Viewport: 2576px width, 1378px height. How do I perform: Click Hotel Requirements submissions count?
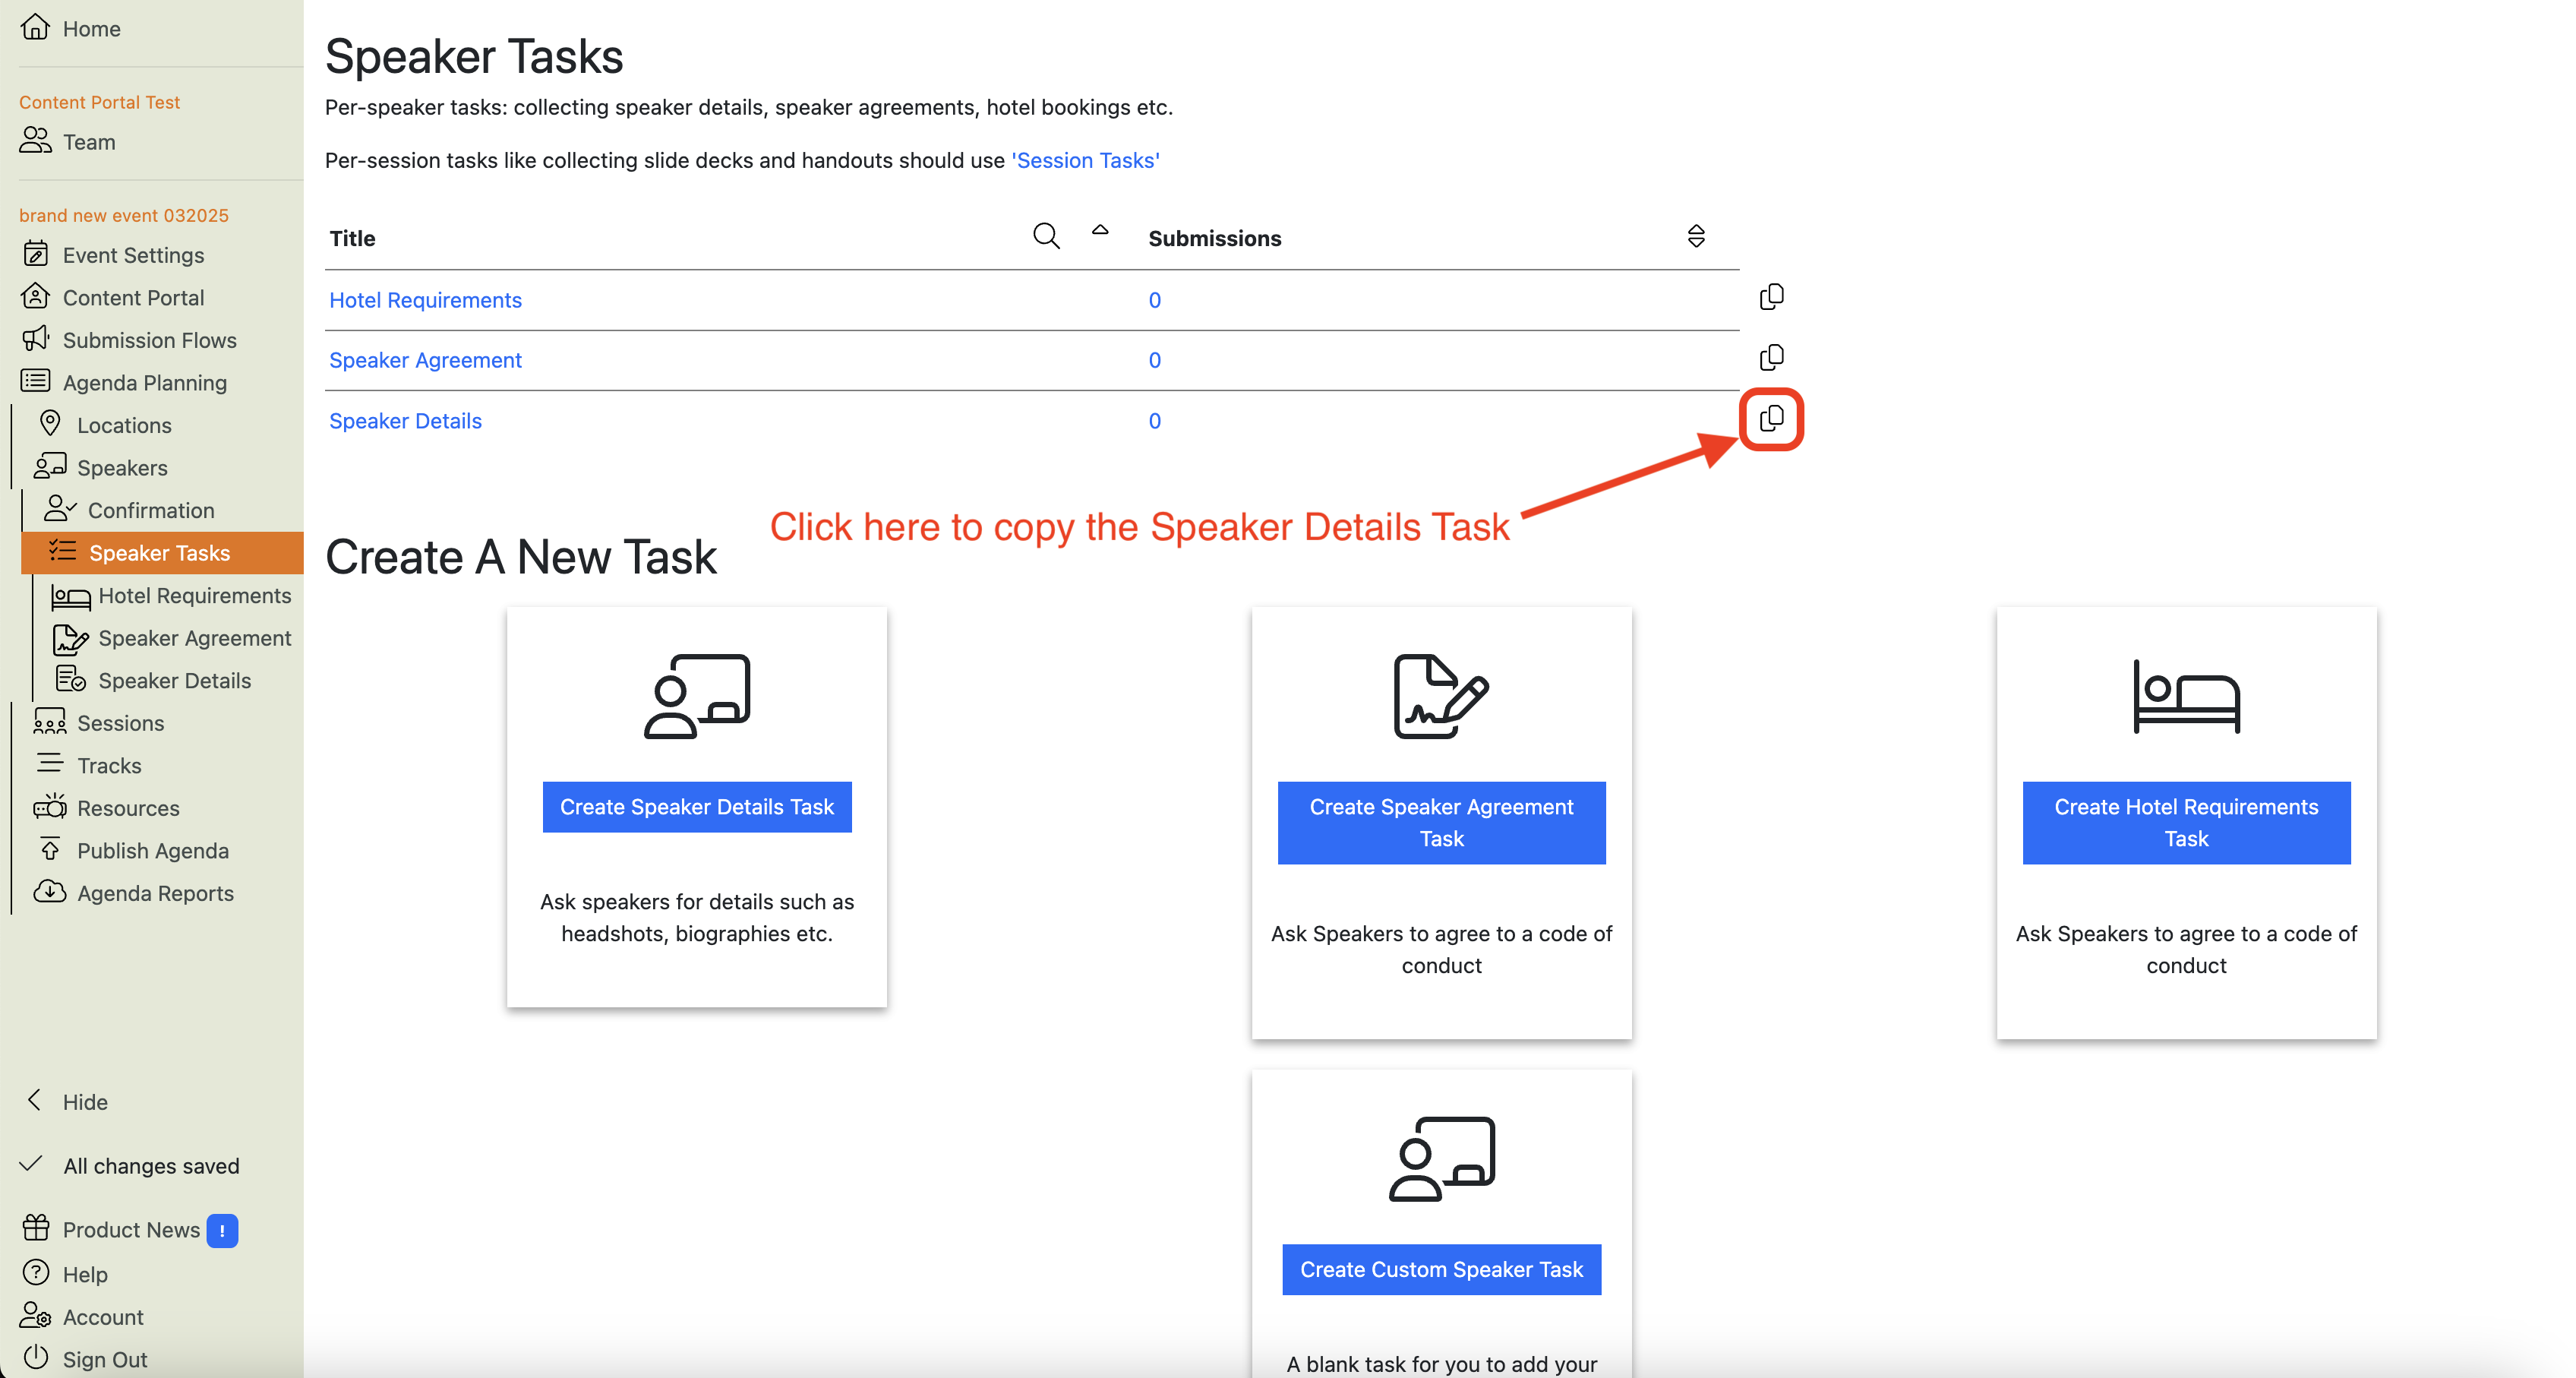(1154, 300)
